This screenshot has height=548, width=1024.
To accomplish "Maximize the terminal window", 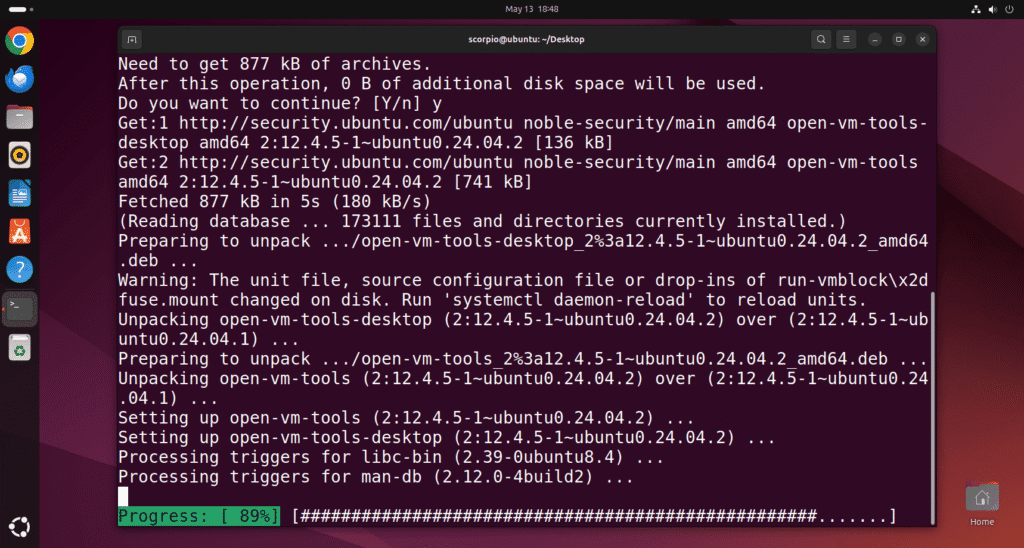I will 899,39.
